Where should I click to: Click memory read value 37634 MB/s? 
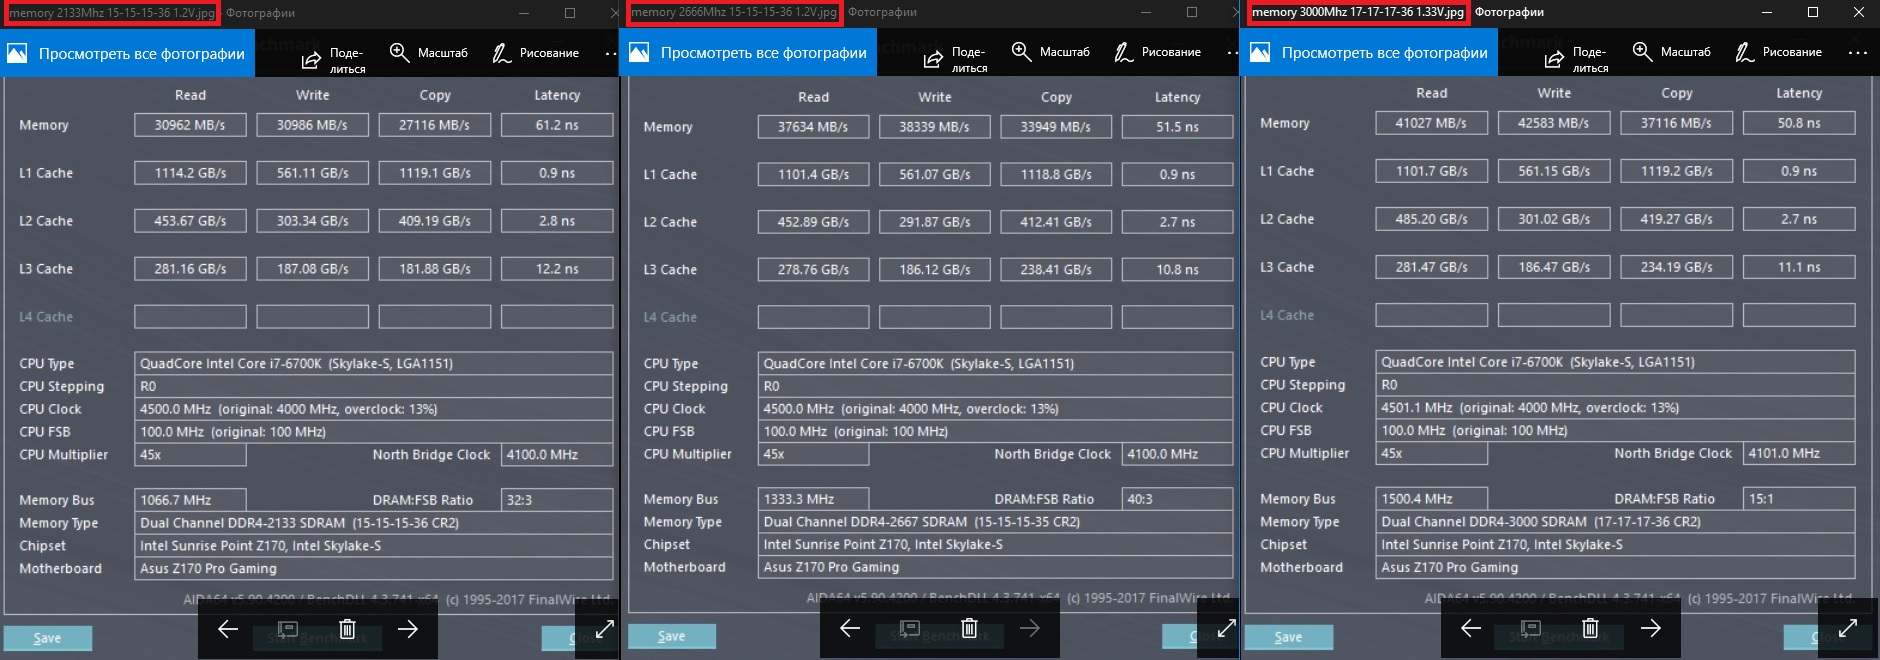(813, 127)
